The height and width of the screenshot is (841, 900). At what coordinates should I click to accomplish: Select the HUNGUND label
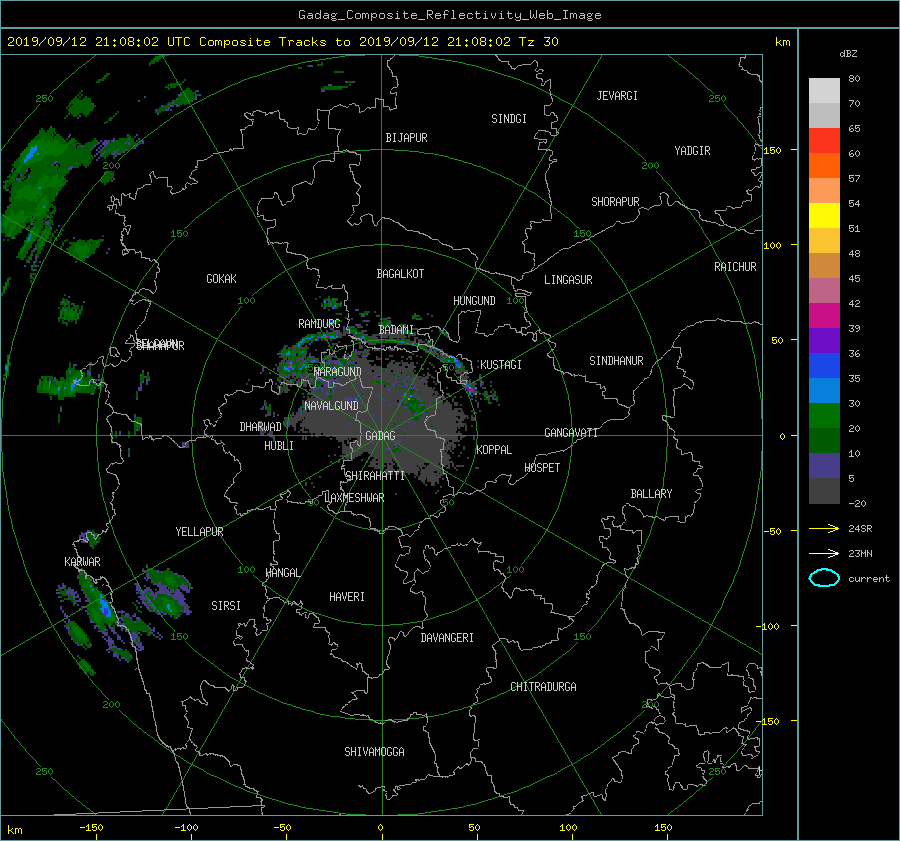click(474, 301)
